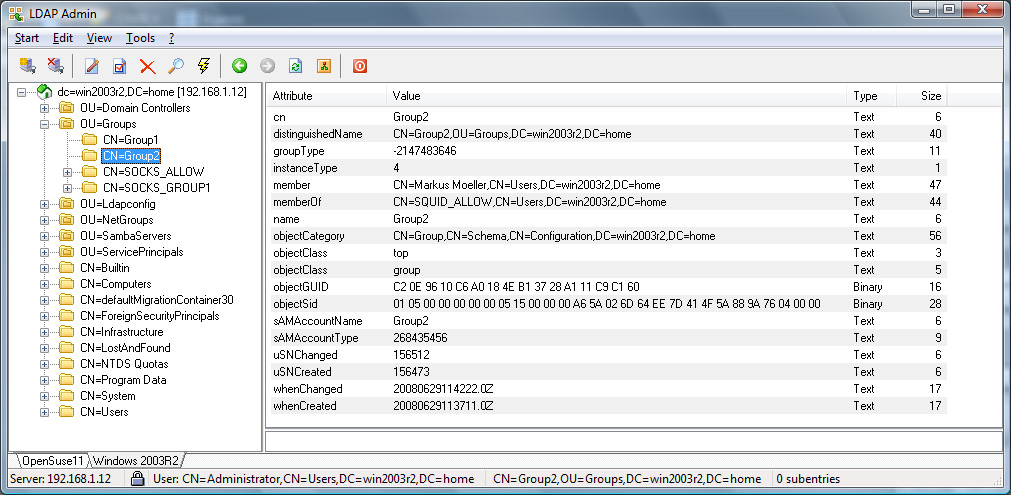Click objectClass row with value group
The width and height of the screenshot is (1011, 495).
click(607, 270)
